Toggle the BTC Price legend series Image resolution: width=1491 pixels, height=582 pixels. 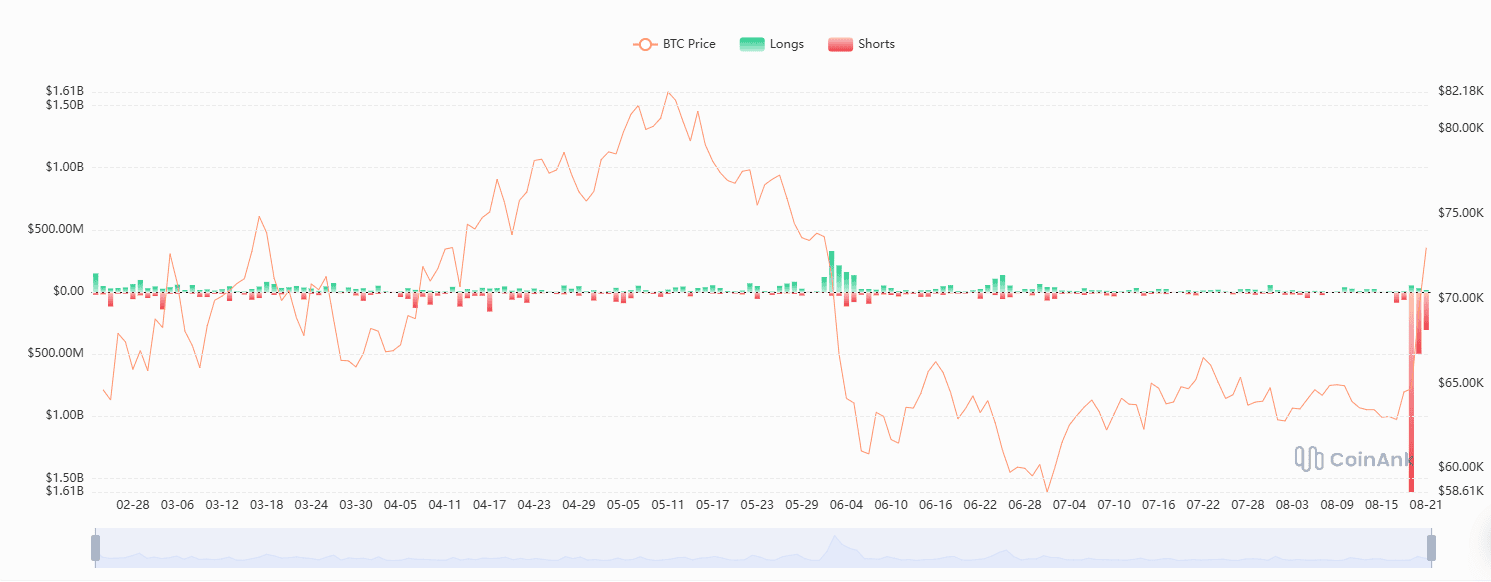(x=675, y=44)
